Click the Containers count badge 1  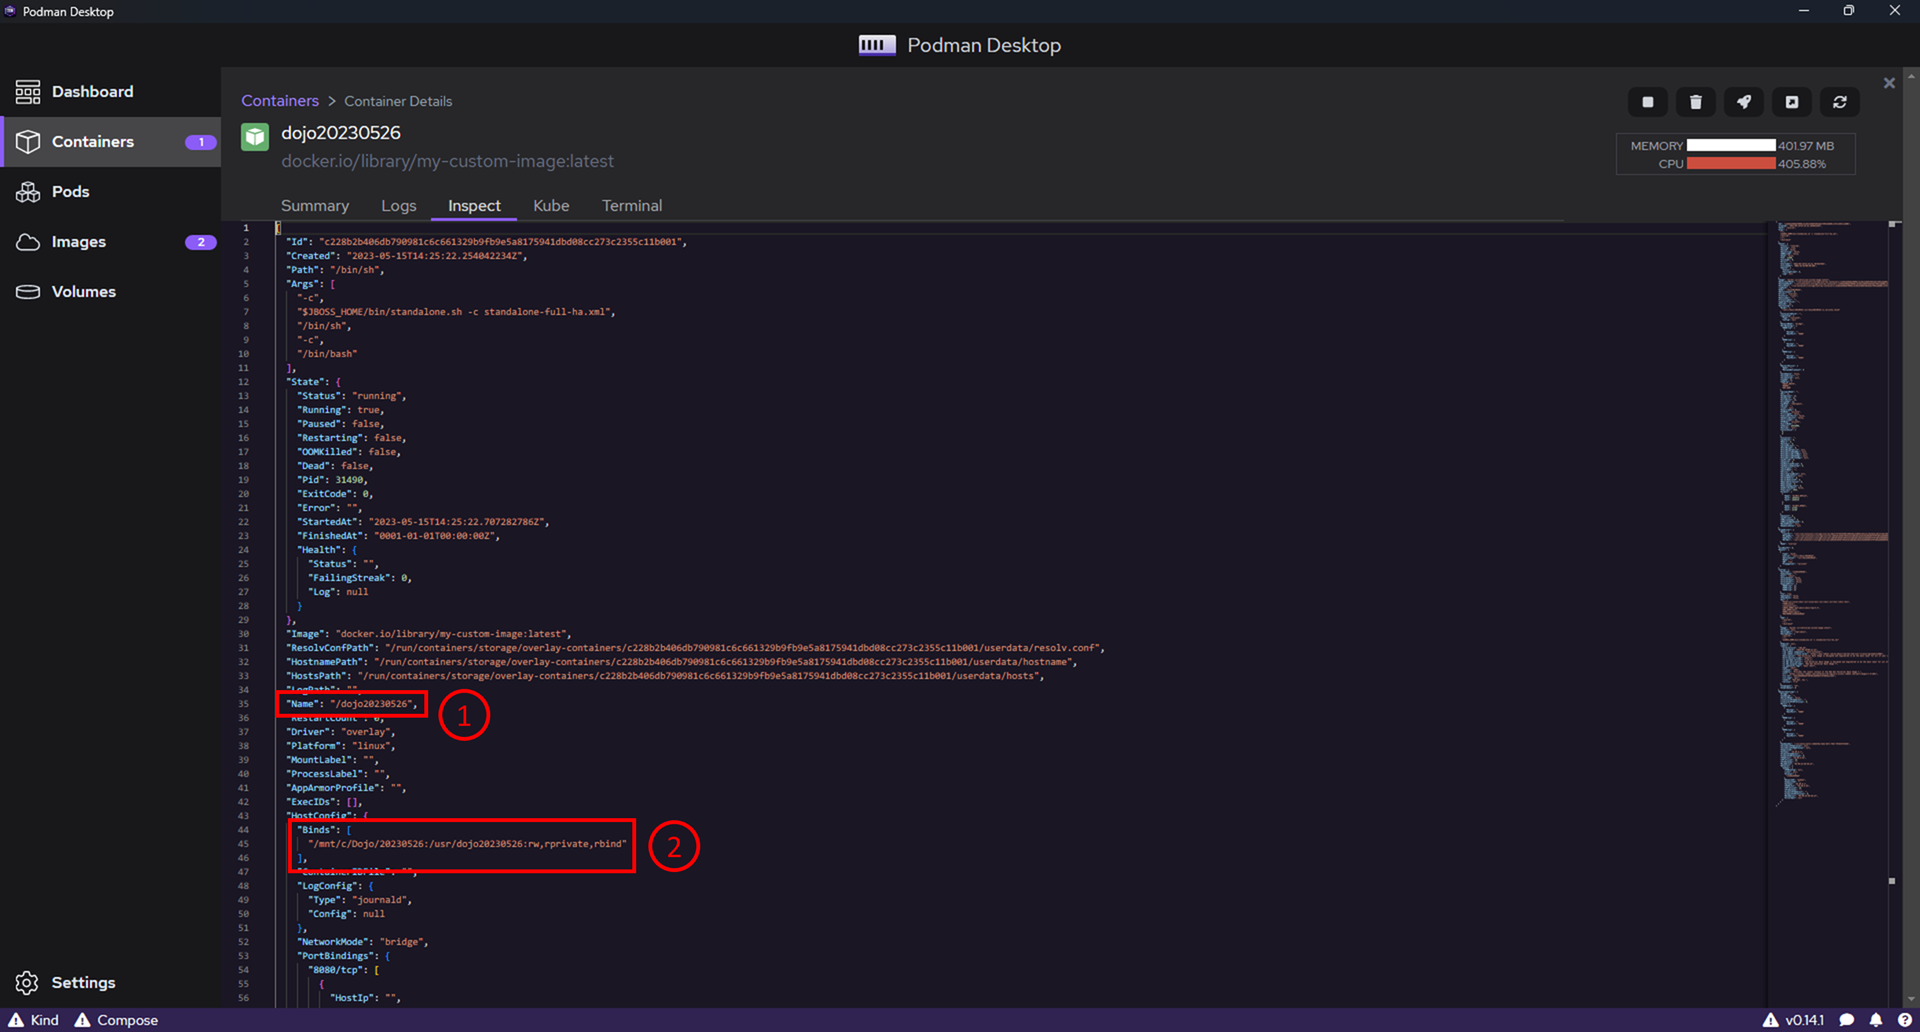pos(200,142)
